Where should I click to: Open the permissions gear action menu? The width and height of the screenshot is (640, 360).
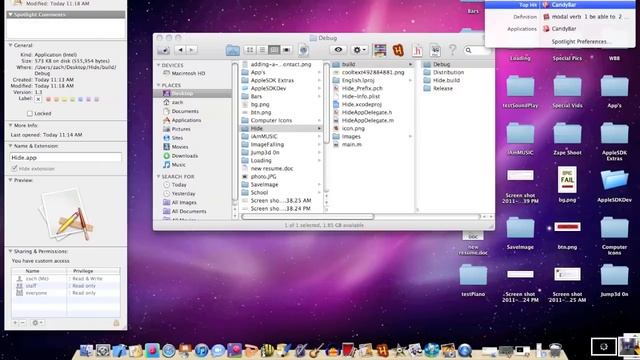click(37, 323)
